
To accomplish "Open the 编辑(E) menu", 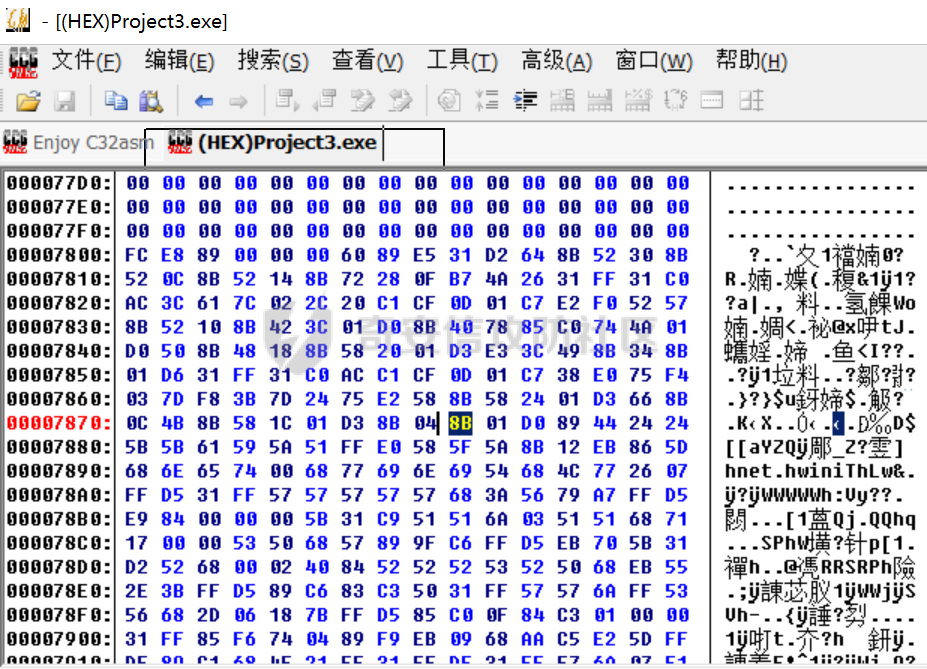I will tap(179, 62).
